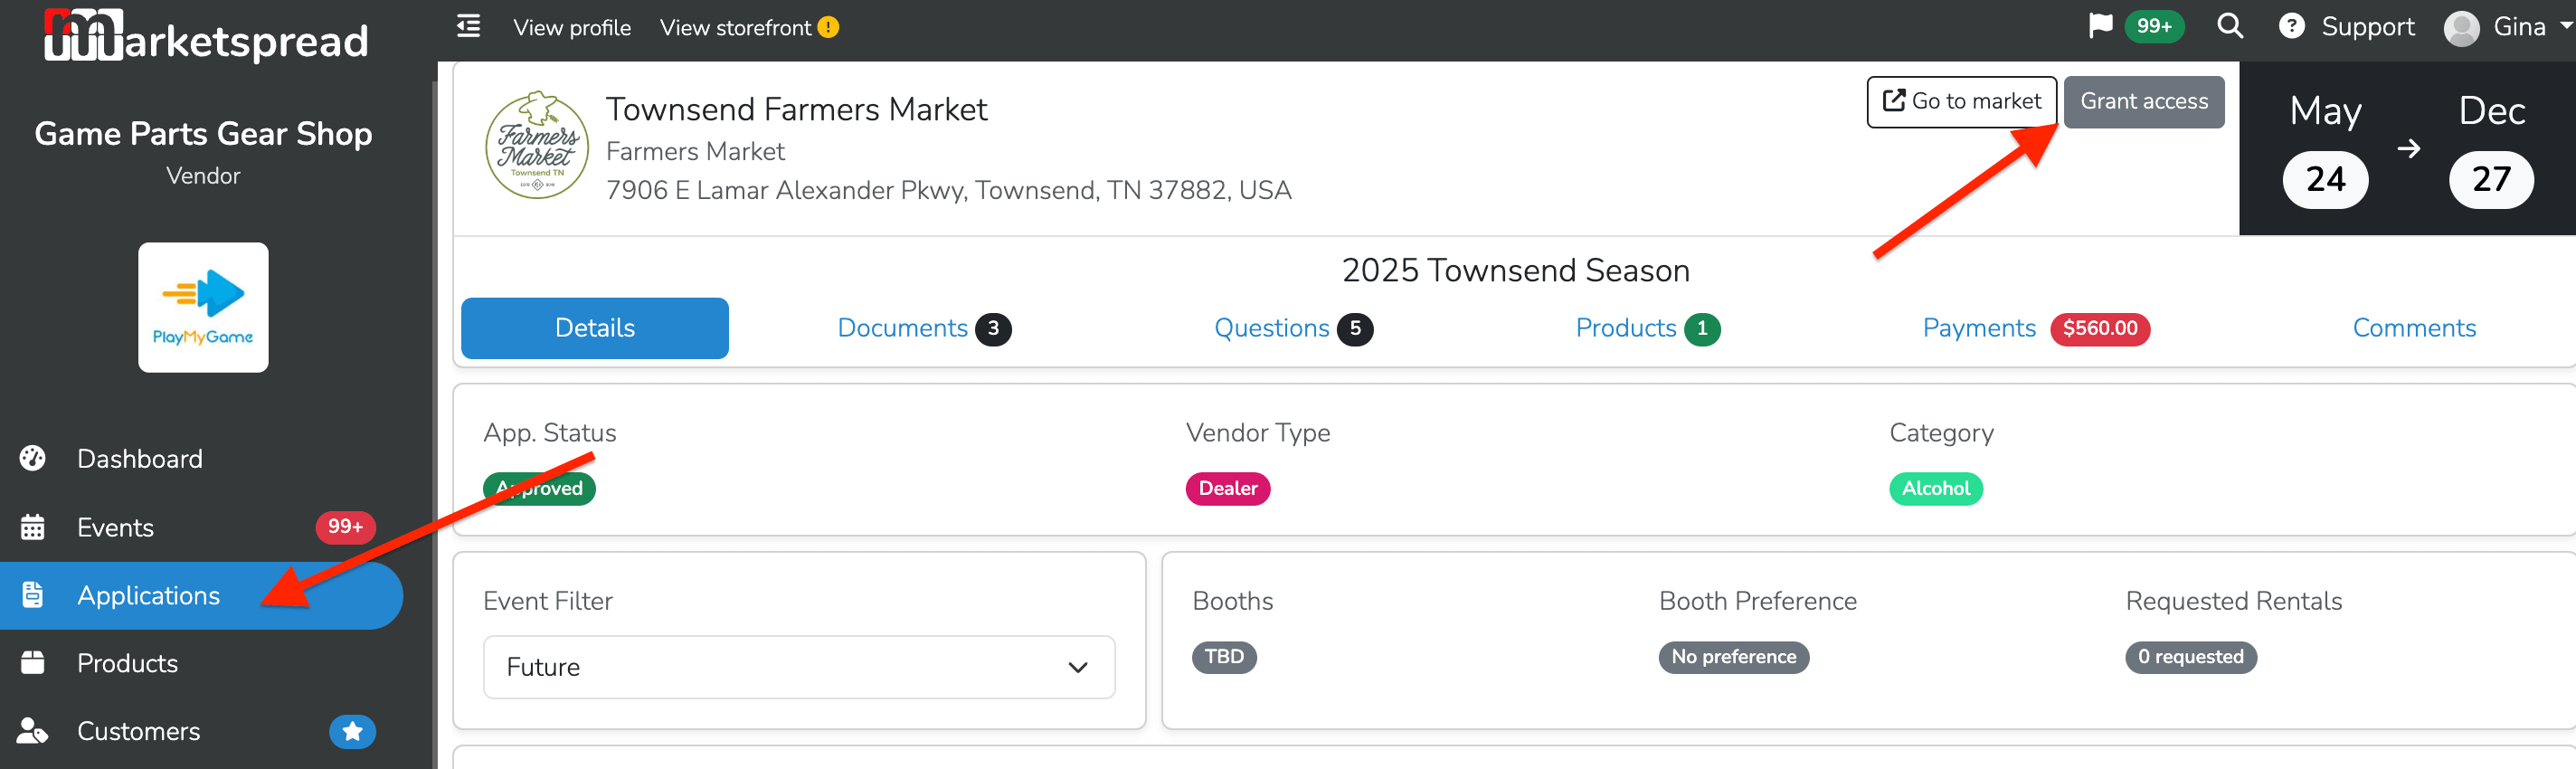Click the yellow storefront warning icon
This screenshot has height=769, width=2576.
828,27
